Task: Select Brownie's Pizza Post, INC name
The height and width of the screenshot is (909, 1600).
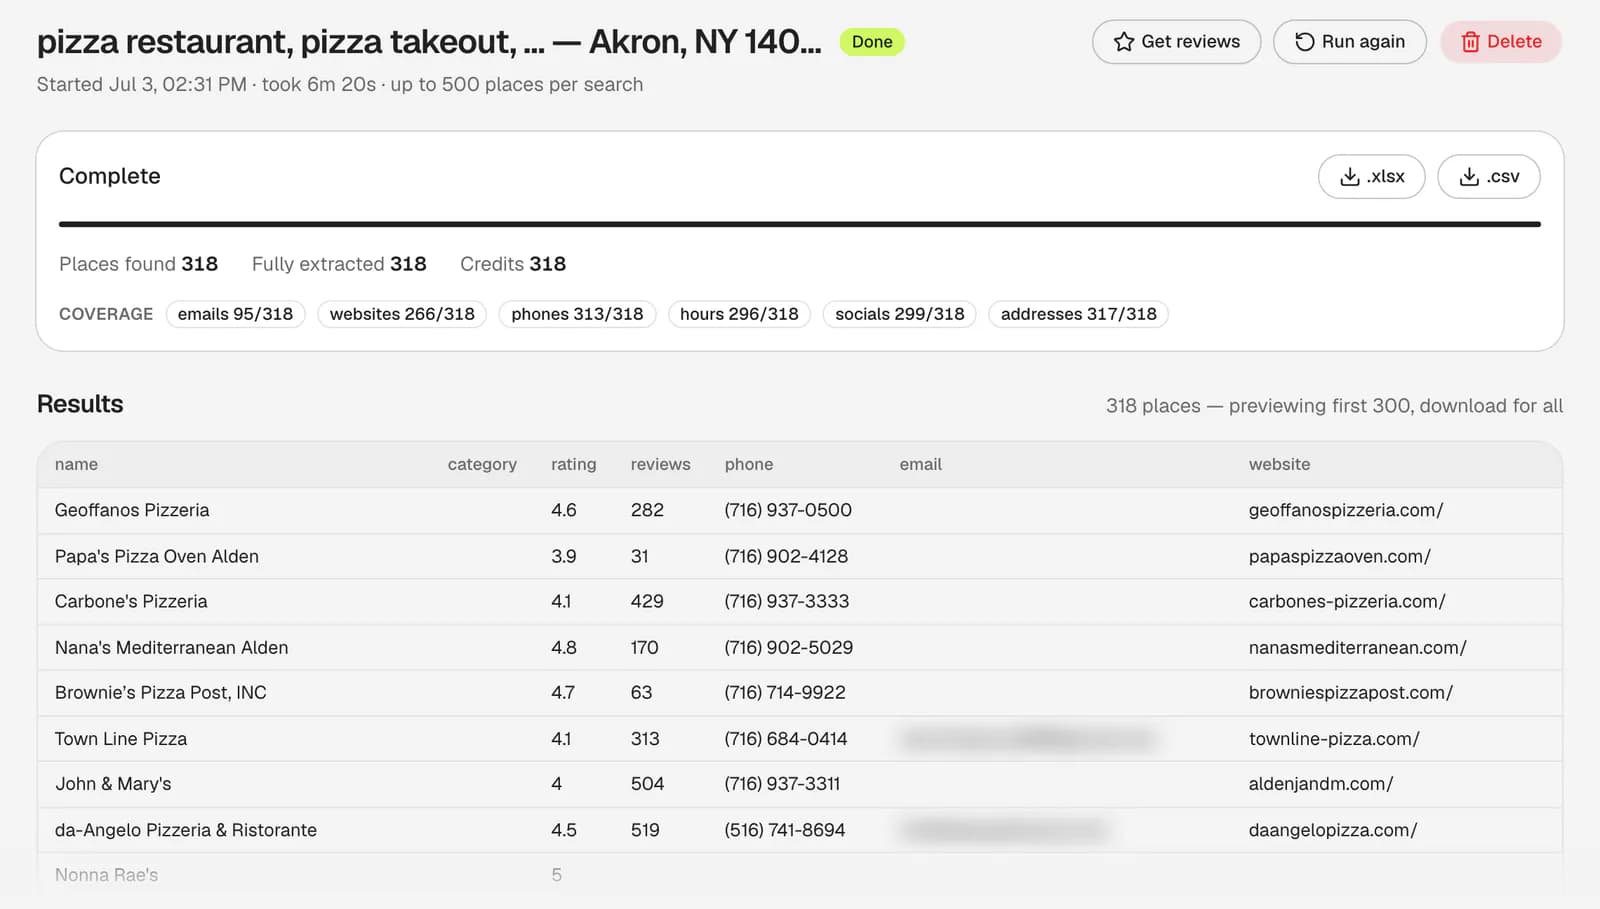Action: pos(161,692)
